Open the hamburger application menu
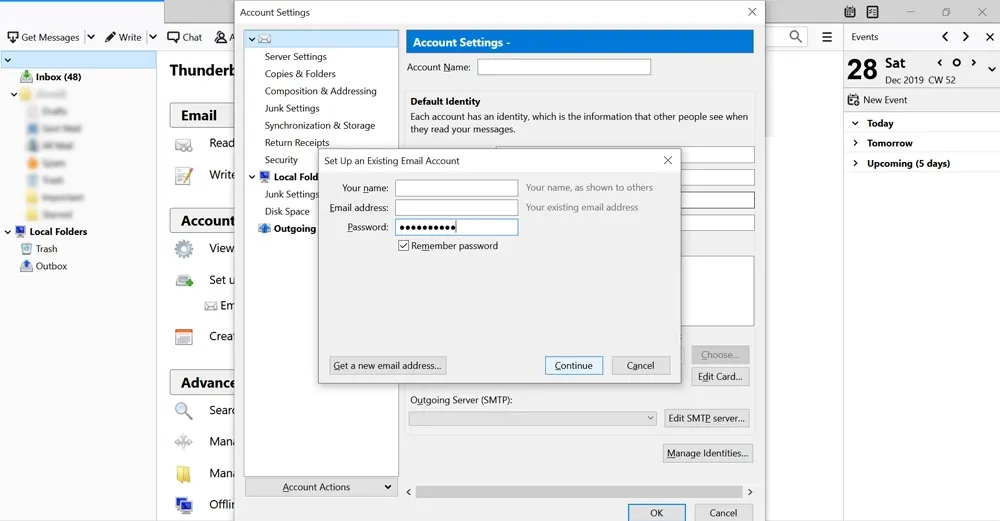 coord(827,37)
